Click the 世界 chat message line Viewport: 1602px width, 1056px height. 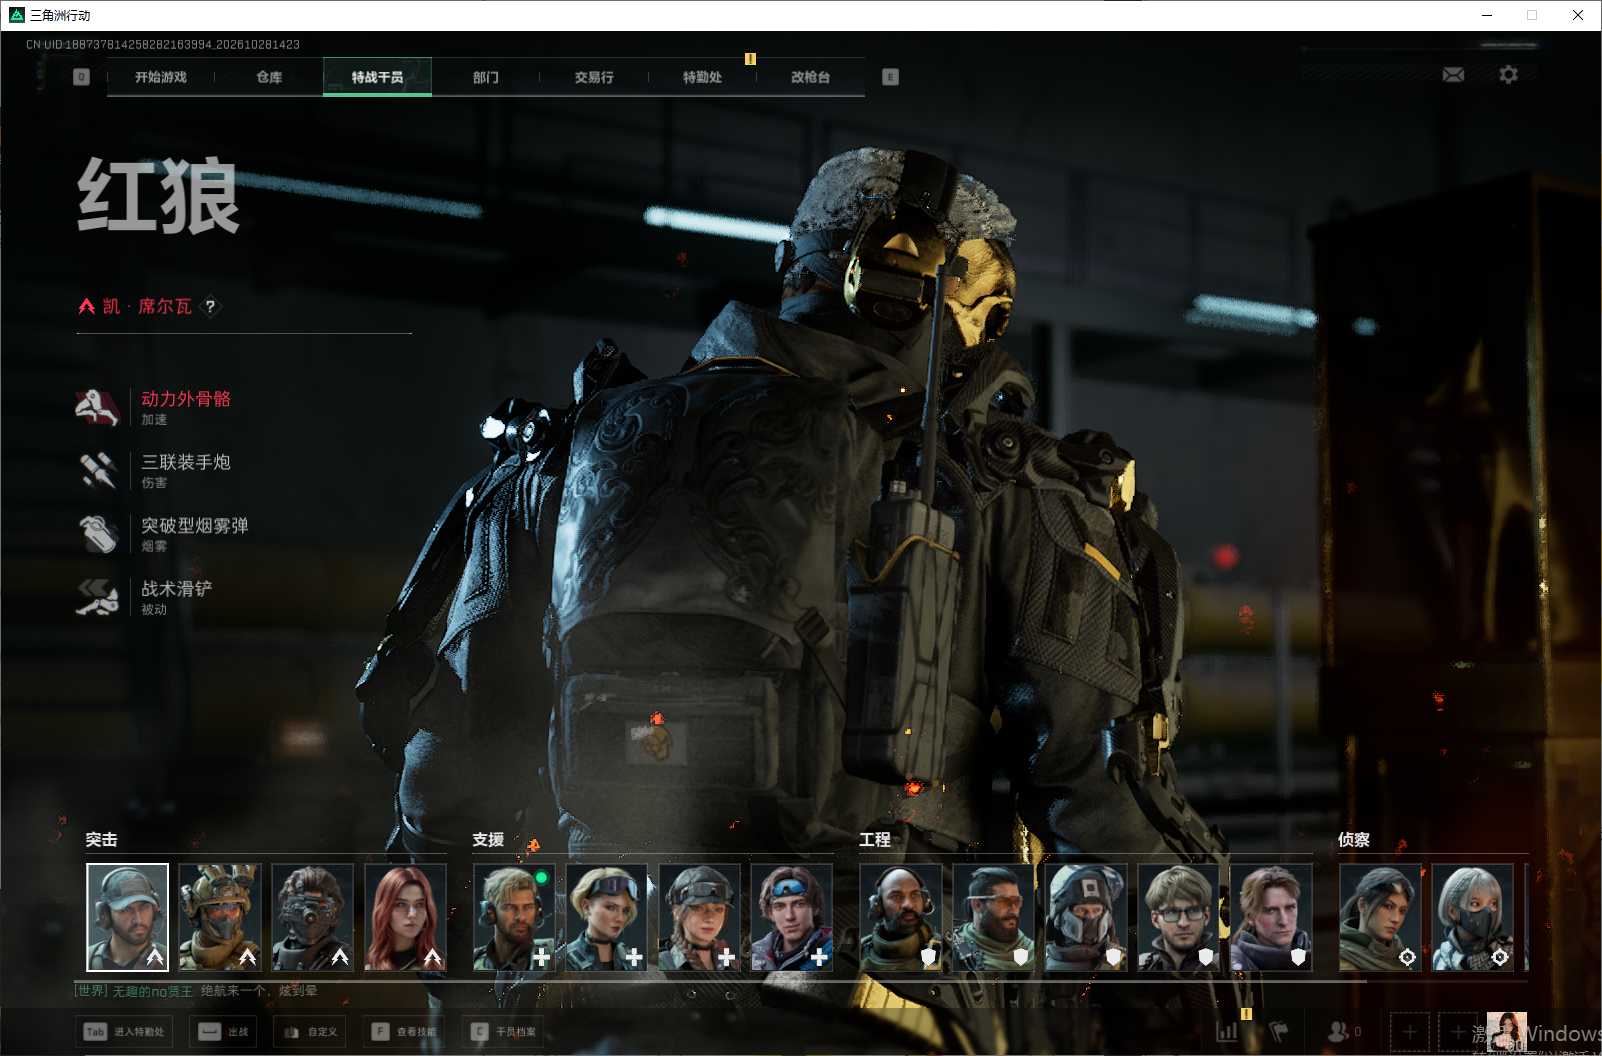pyautogui.click(x=196, y=991)
